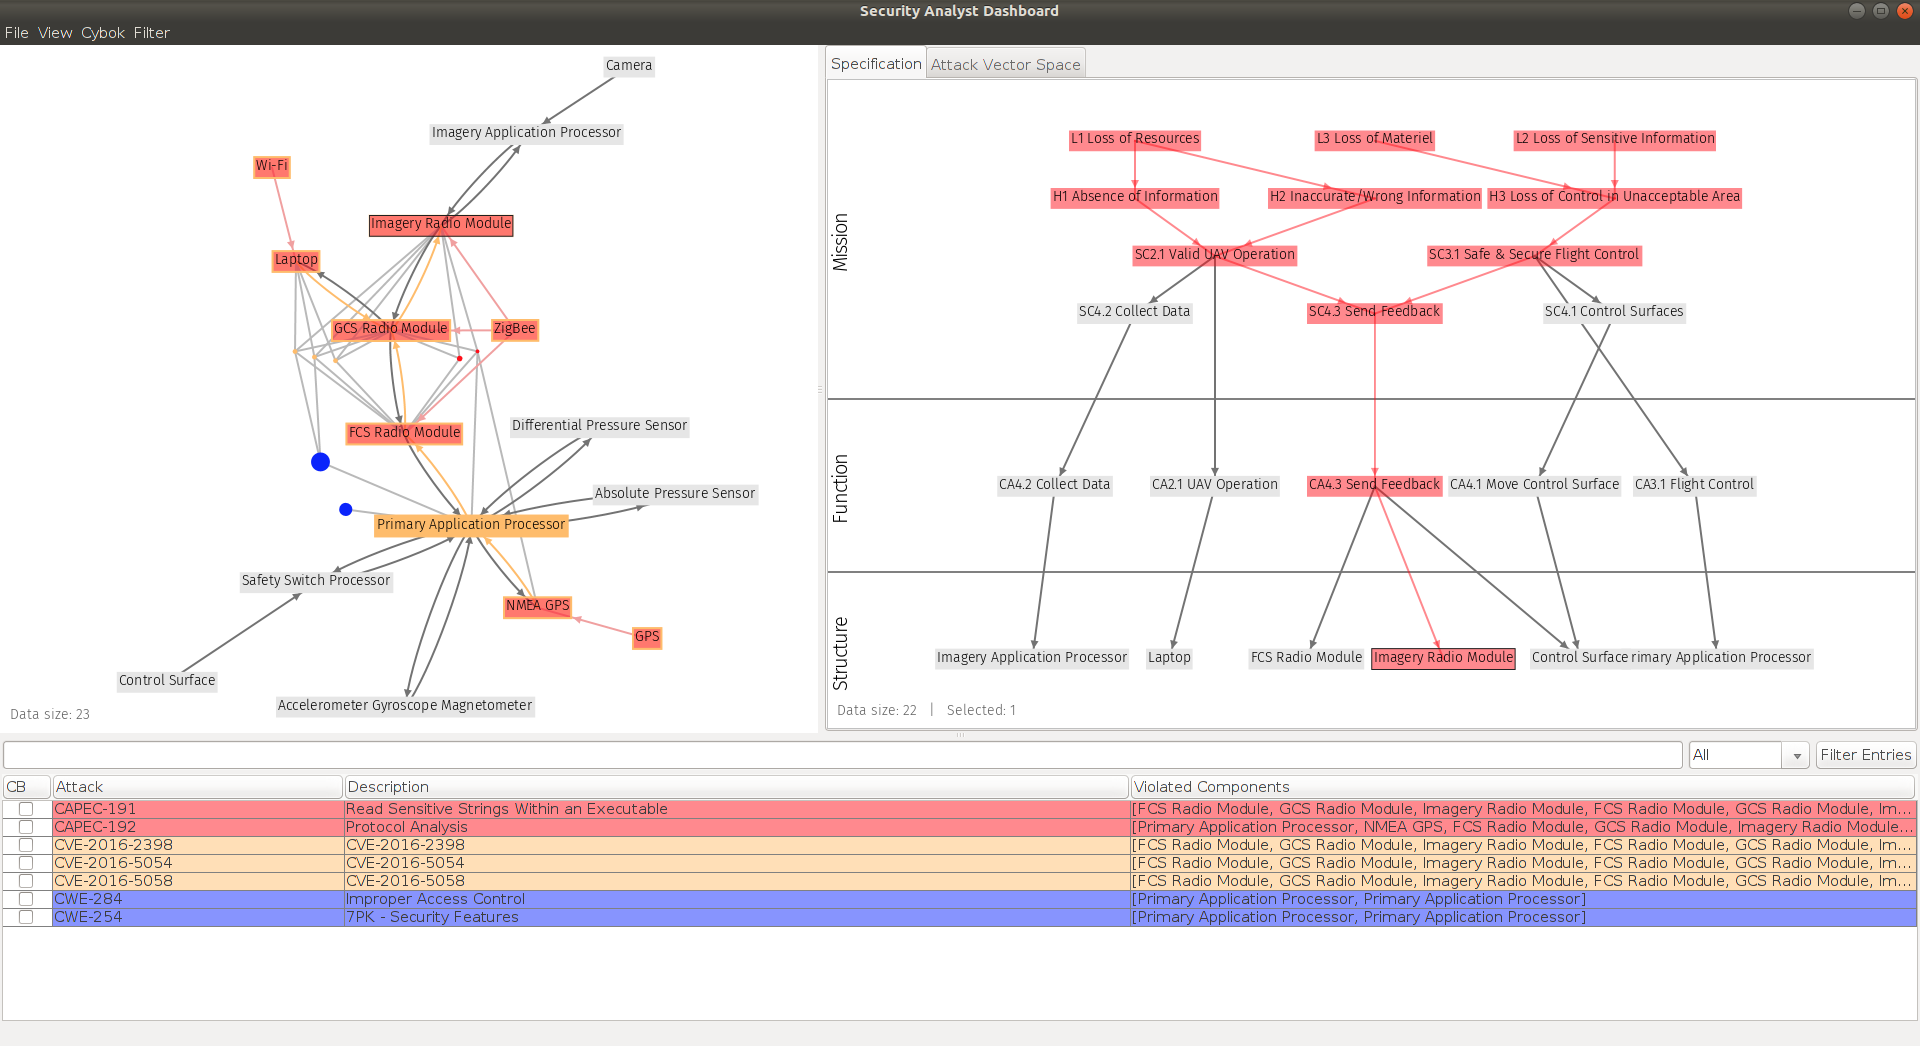The width and height of the screenshot is (1920, 1046).
Task: Tick the checkbox for CAPEC-191 row
Action: tap(26, 809)
